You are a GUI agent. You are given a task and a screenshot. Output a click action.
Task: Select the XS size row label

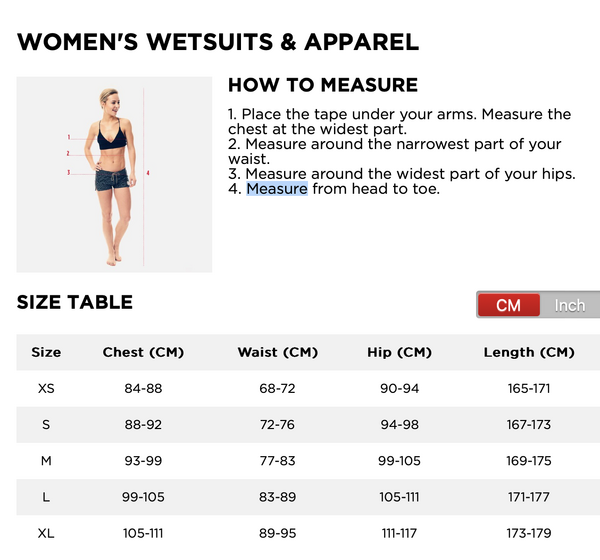point(46,388)
